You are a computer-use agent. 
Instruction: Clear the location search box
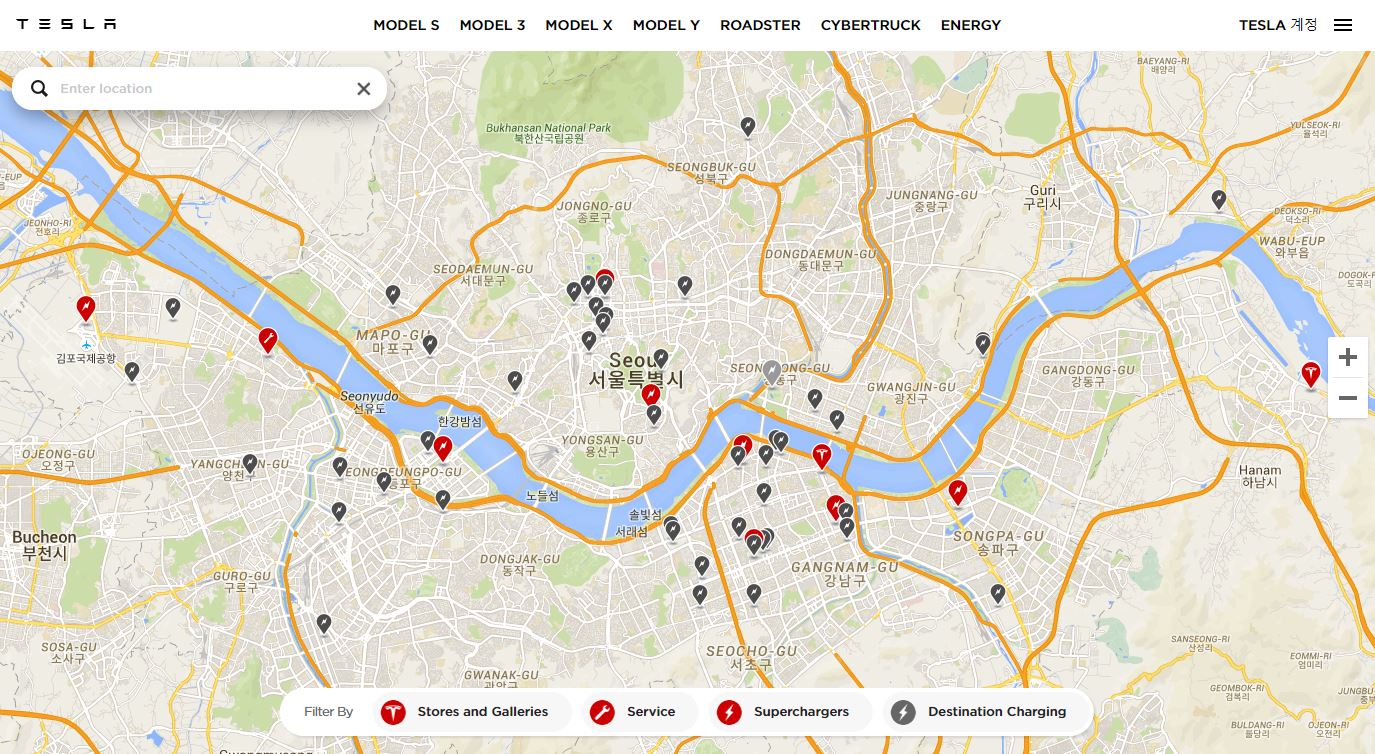pyautogui.click(x=364, y=89)
